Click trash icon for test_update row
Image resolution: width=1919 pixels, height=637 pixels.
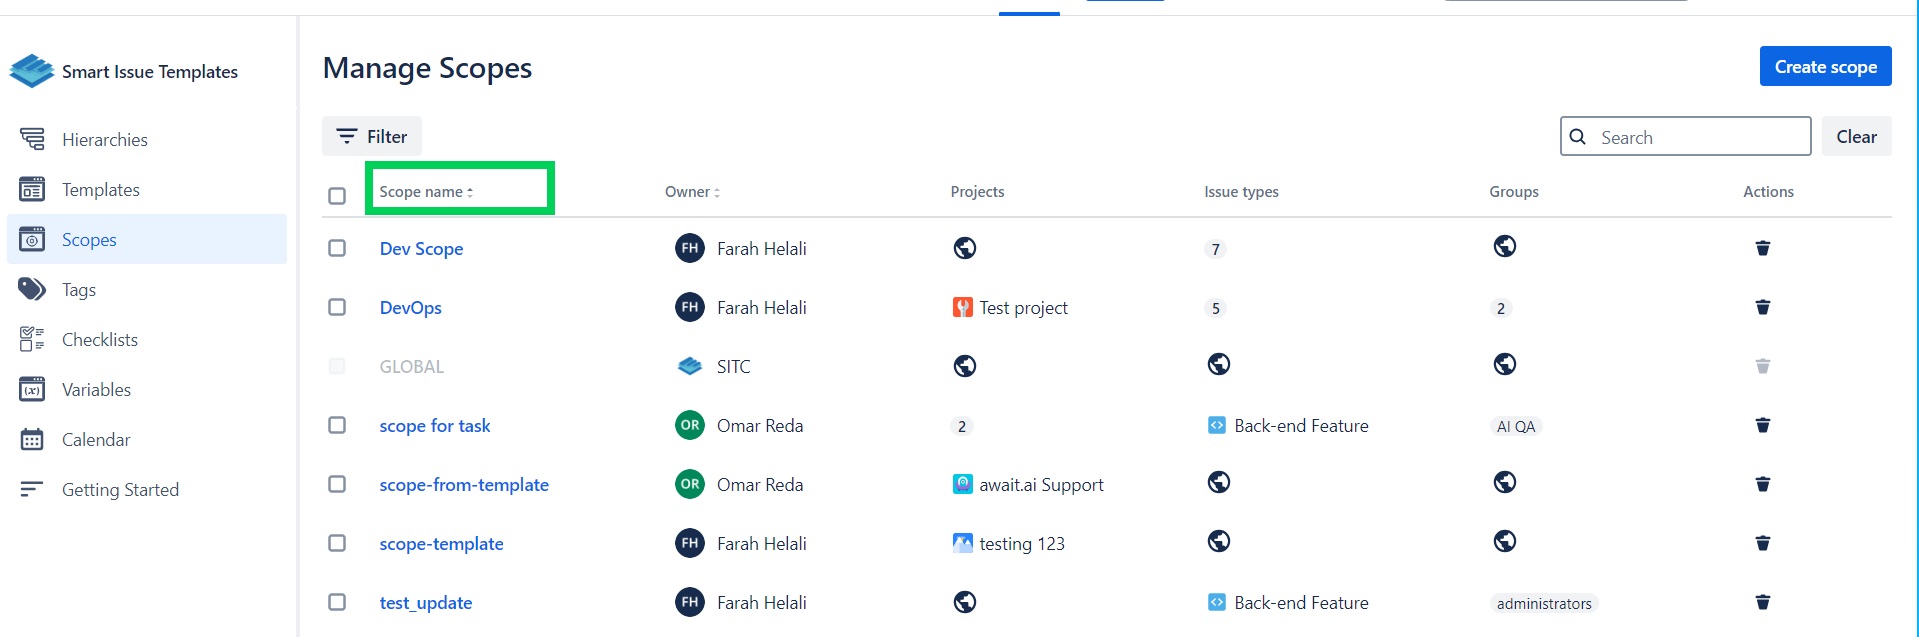[1762, 602]
